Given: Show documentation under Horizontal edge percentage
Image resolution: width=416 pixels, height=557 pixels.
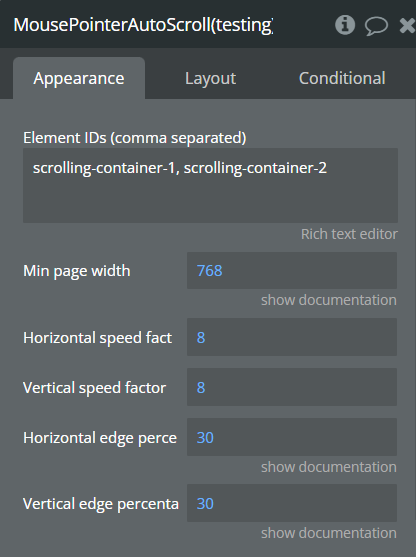Looking at the screenshot, I should click(x=329, y=467).
